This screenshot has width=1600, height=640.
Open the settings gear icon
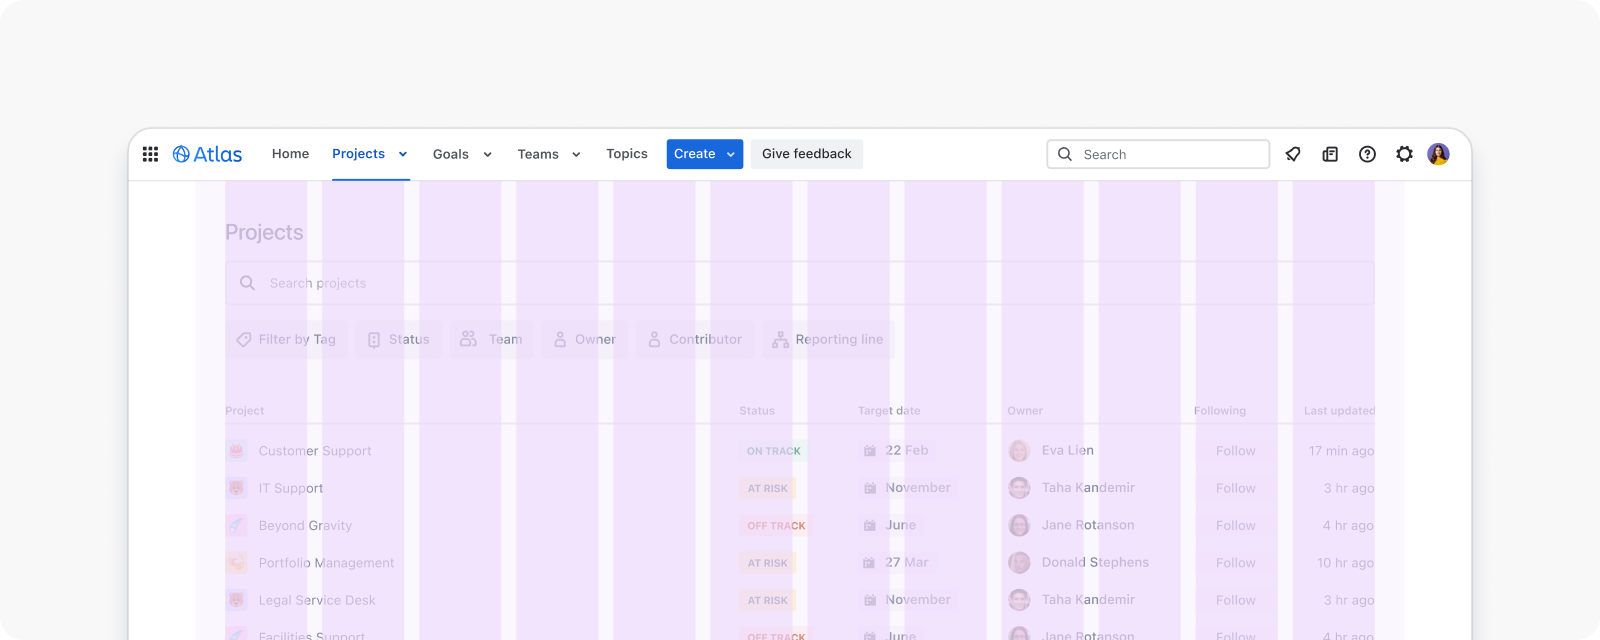[x=1404, y=154]
